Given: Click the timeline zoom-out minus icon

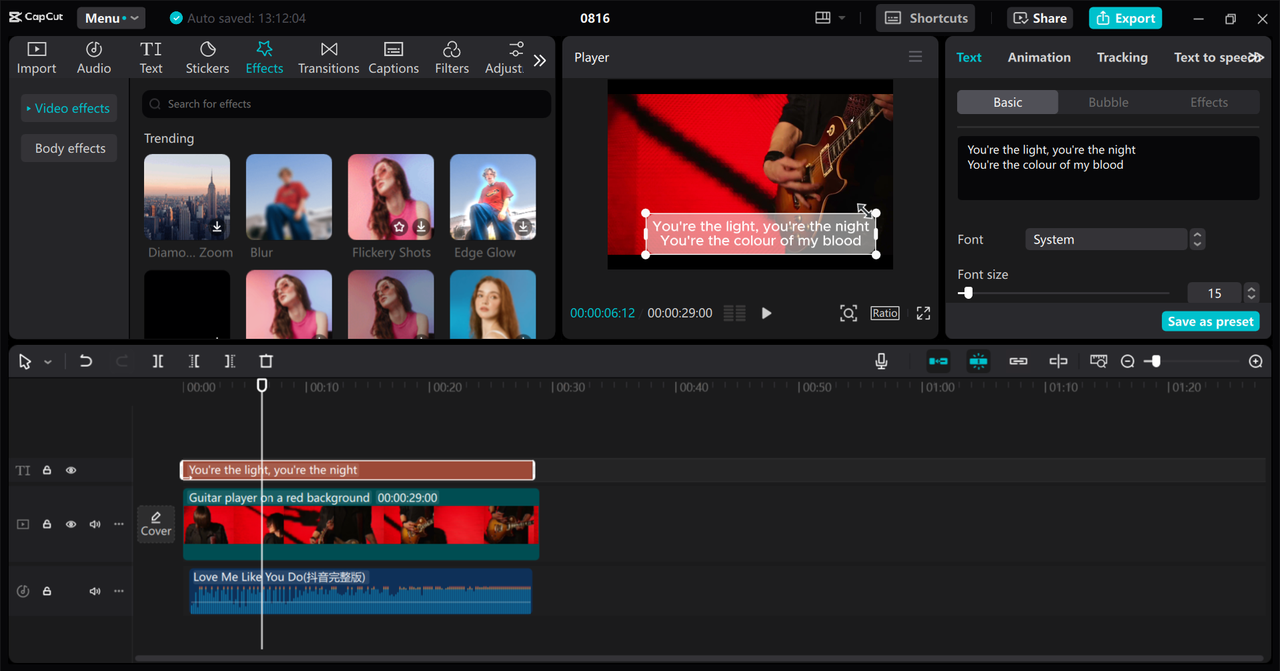Looking at the screenshot, I should point(1127,361).
